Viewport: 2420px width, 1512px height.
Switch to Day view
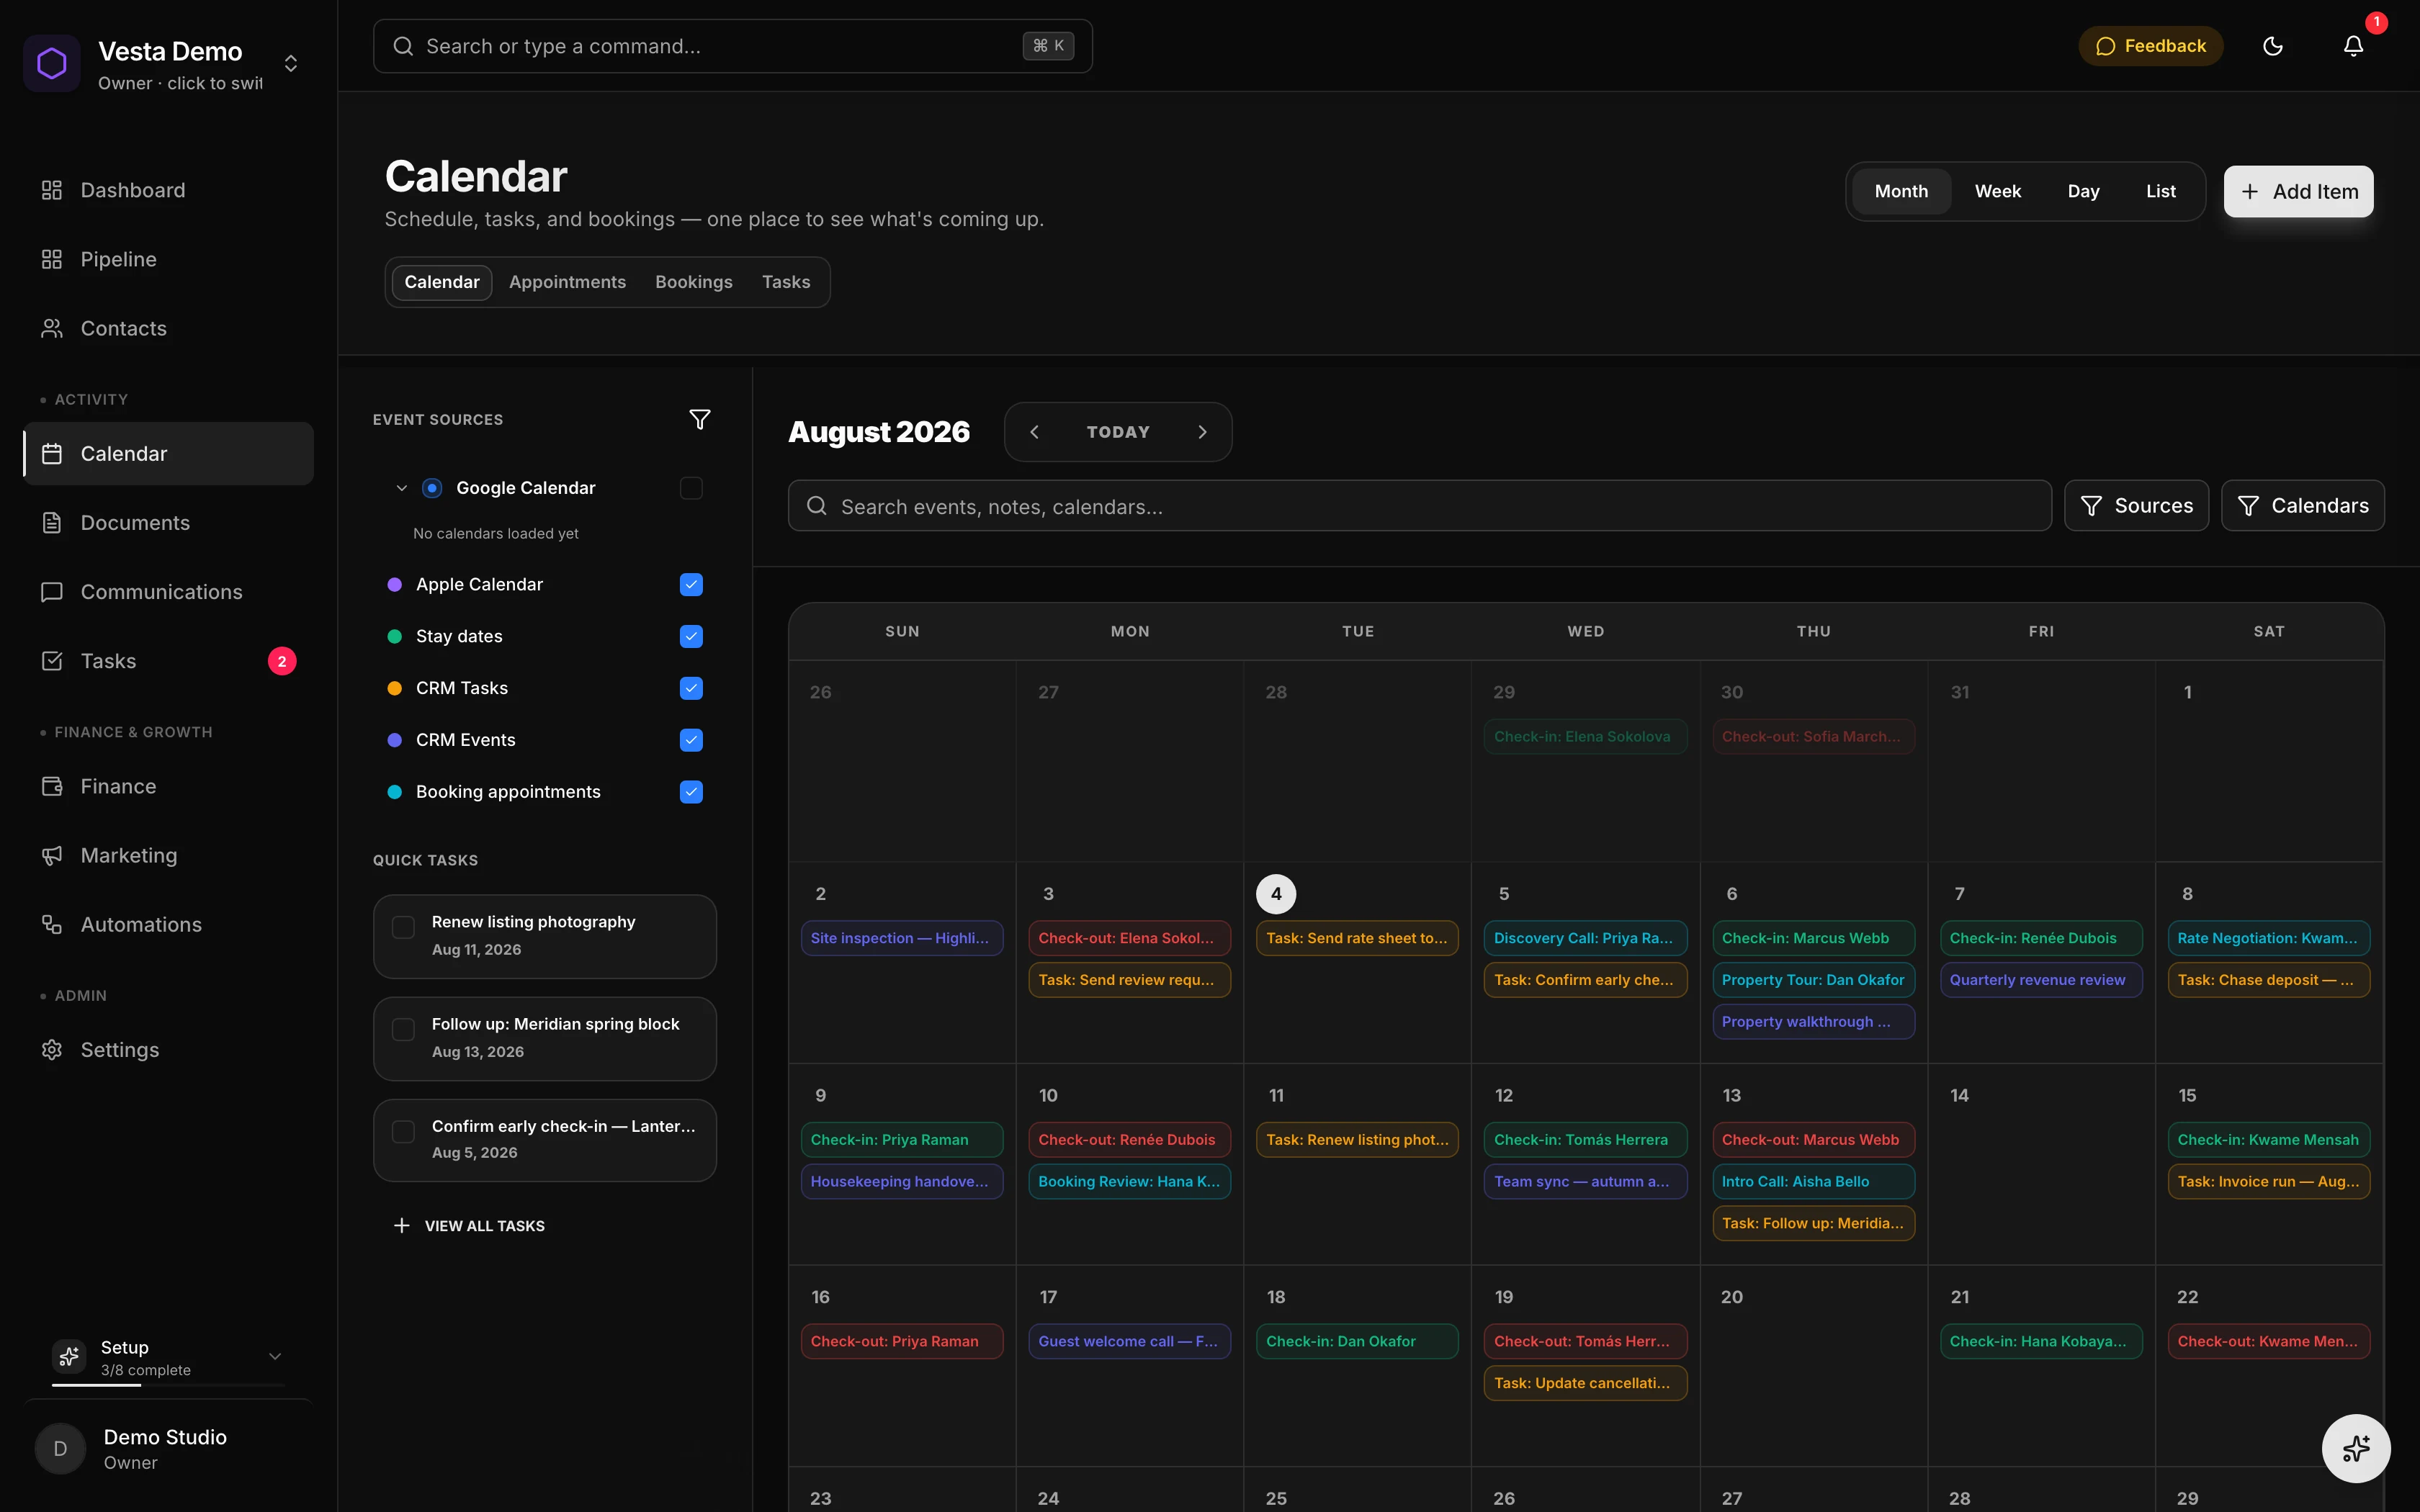pyautogui.click(x=2083, y=191)
